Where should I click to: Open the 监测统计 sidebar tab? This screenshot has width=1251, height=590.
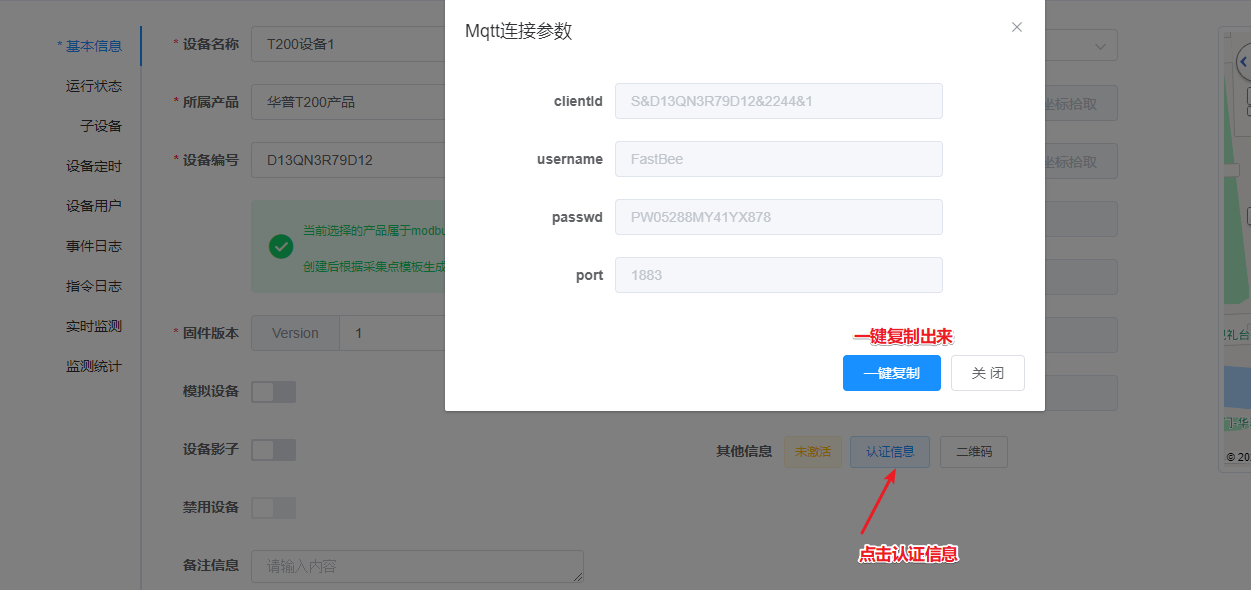coord(94,366)
